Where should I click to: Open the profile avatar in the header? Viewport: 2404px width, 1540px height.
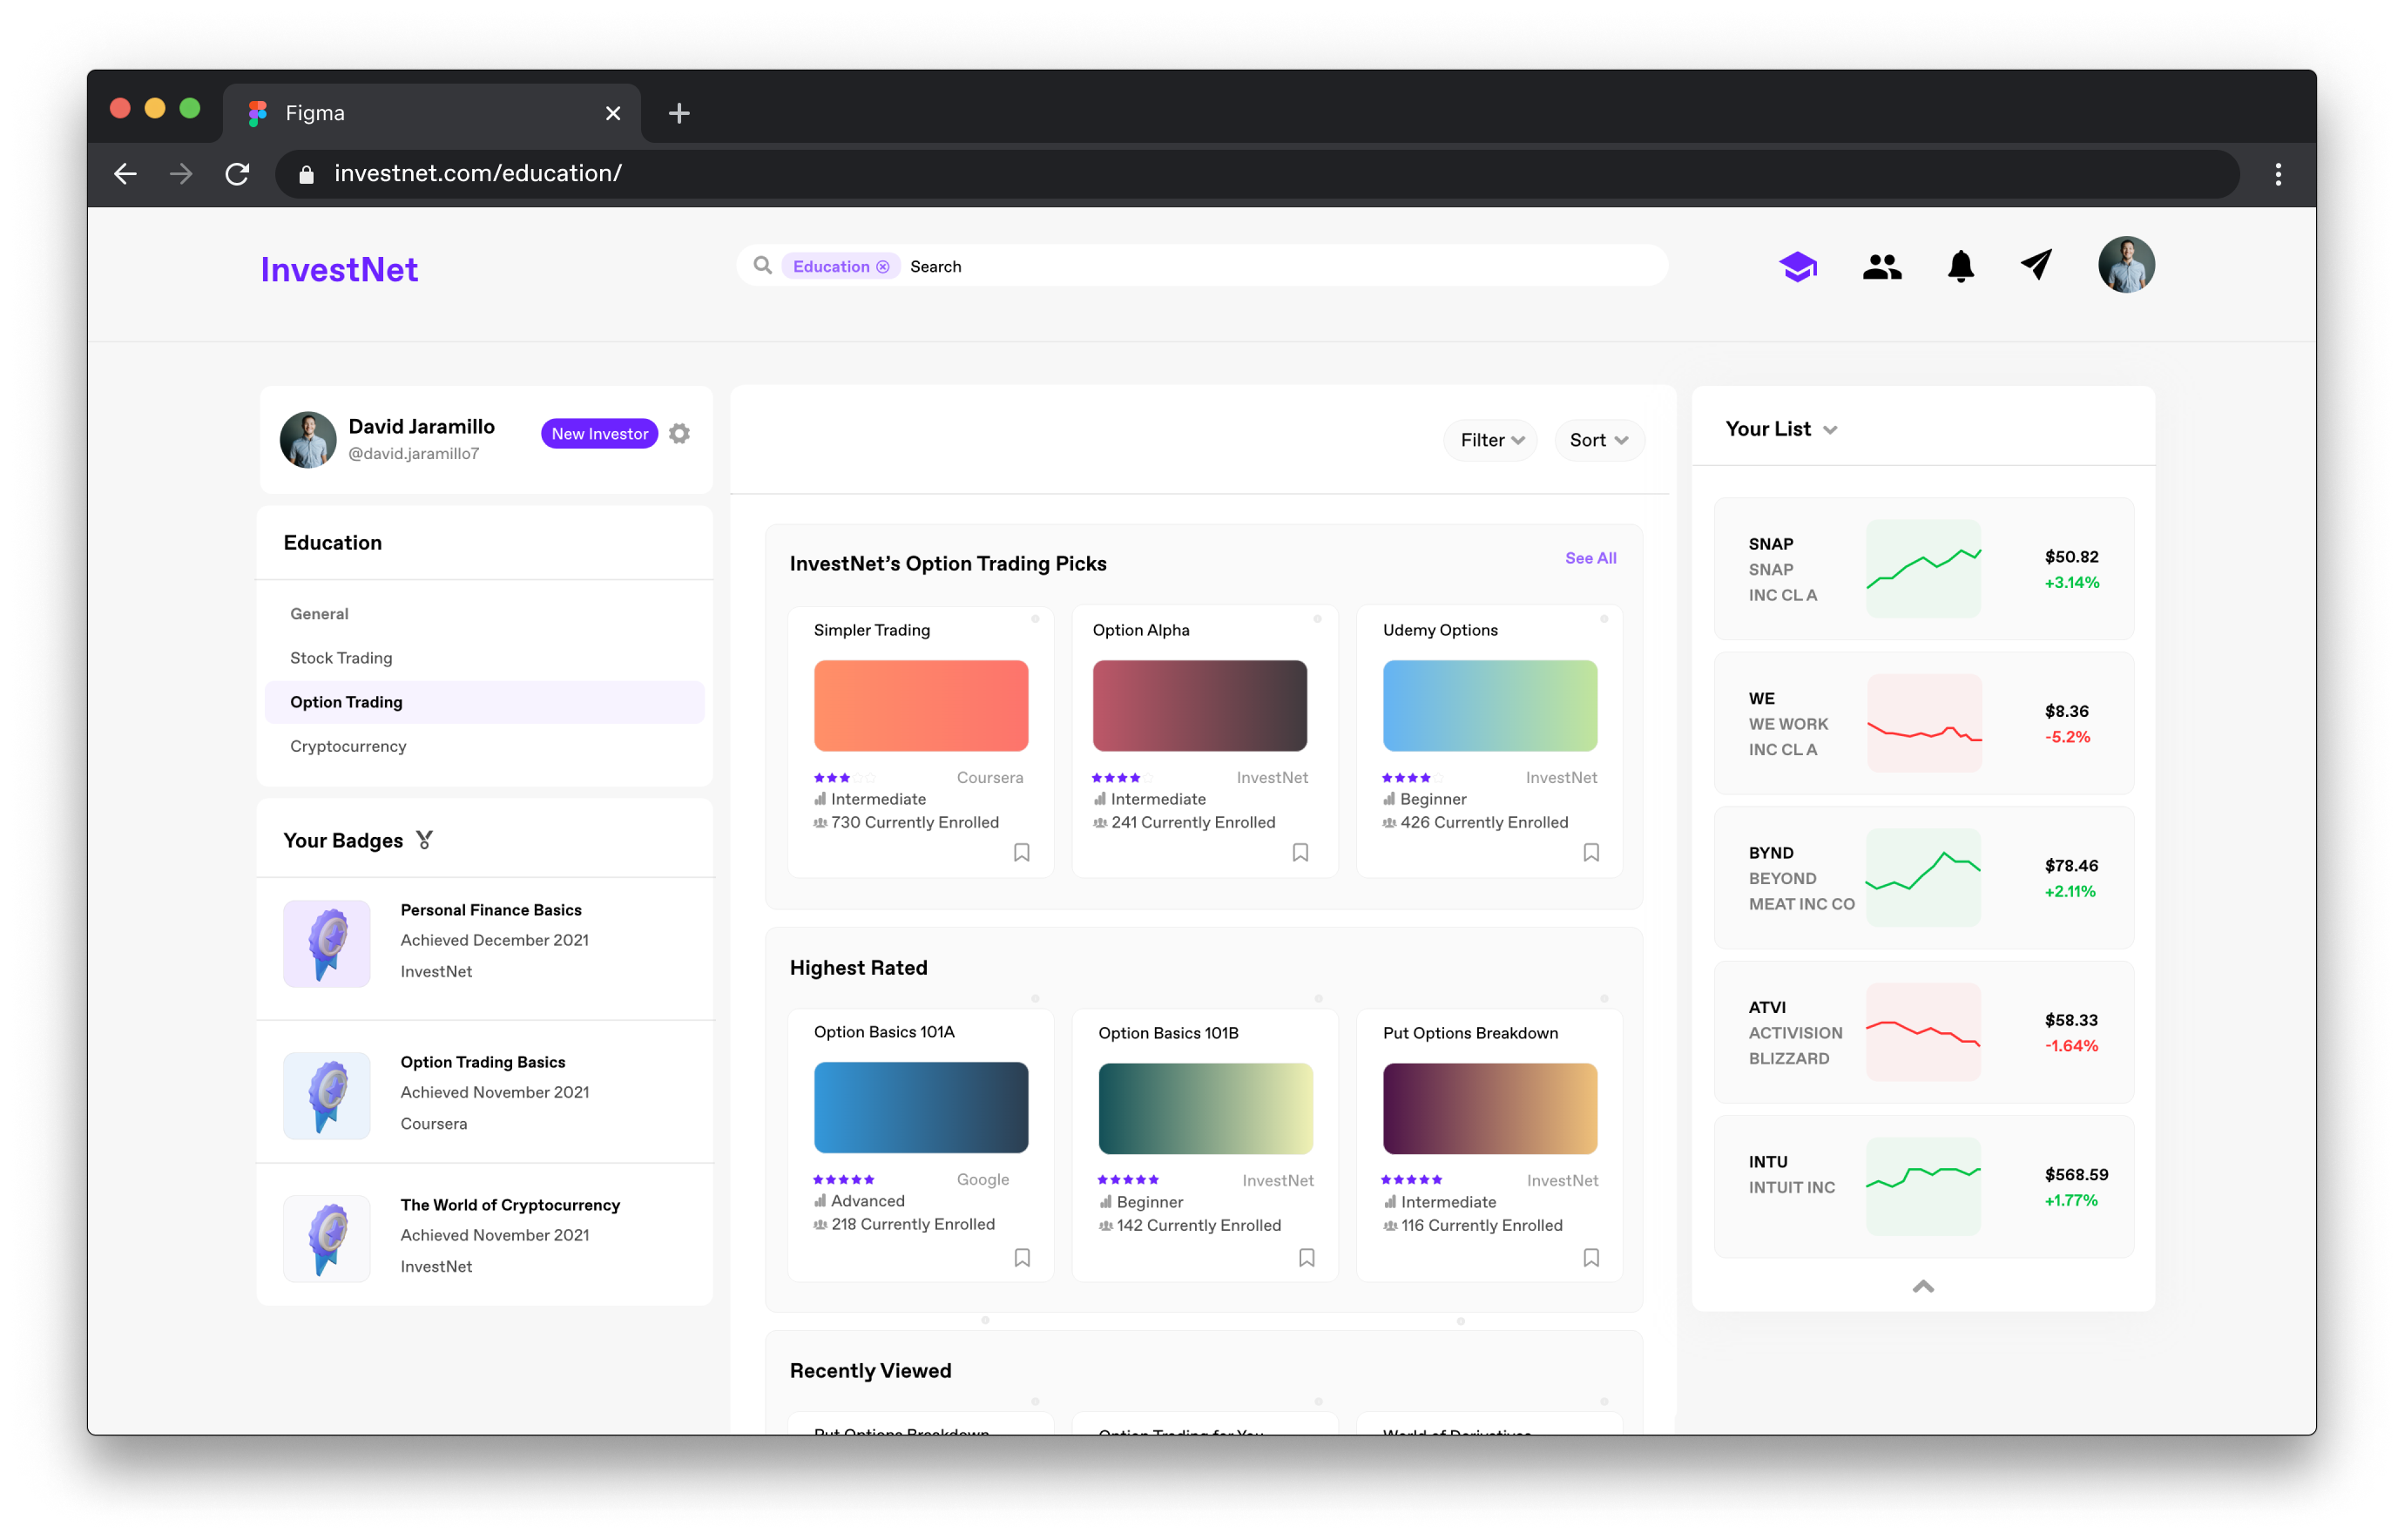[2125, 265]
